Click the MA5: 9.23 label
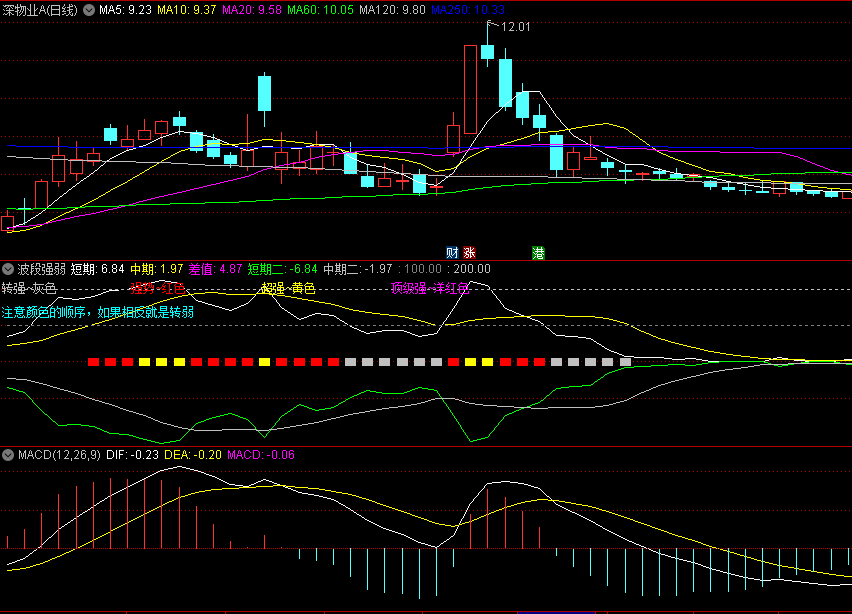Image resolution: width=852 pixels, height=614 pixels. pyautogui.click(x=125, y=10)
